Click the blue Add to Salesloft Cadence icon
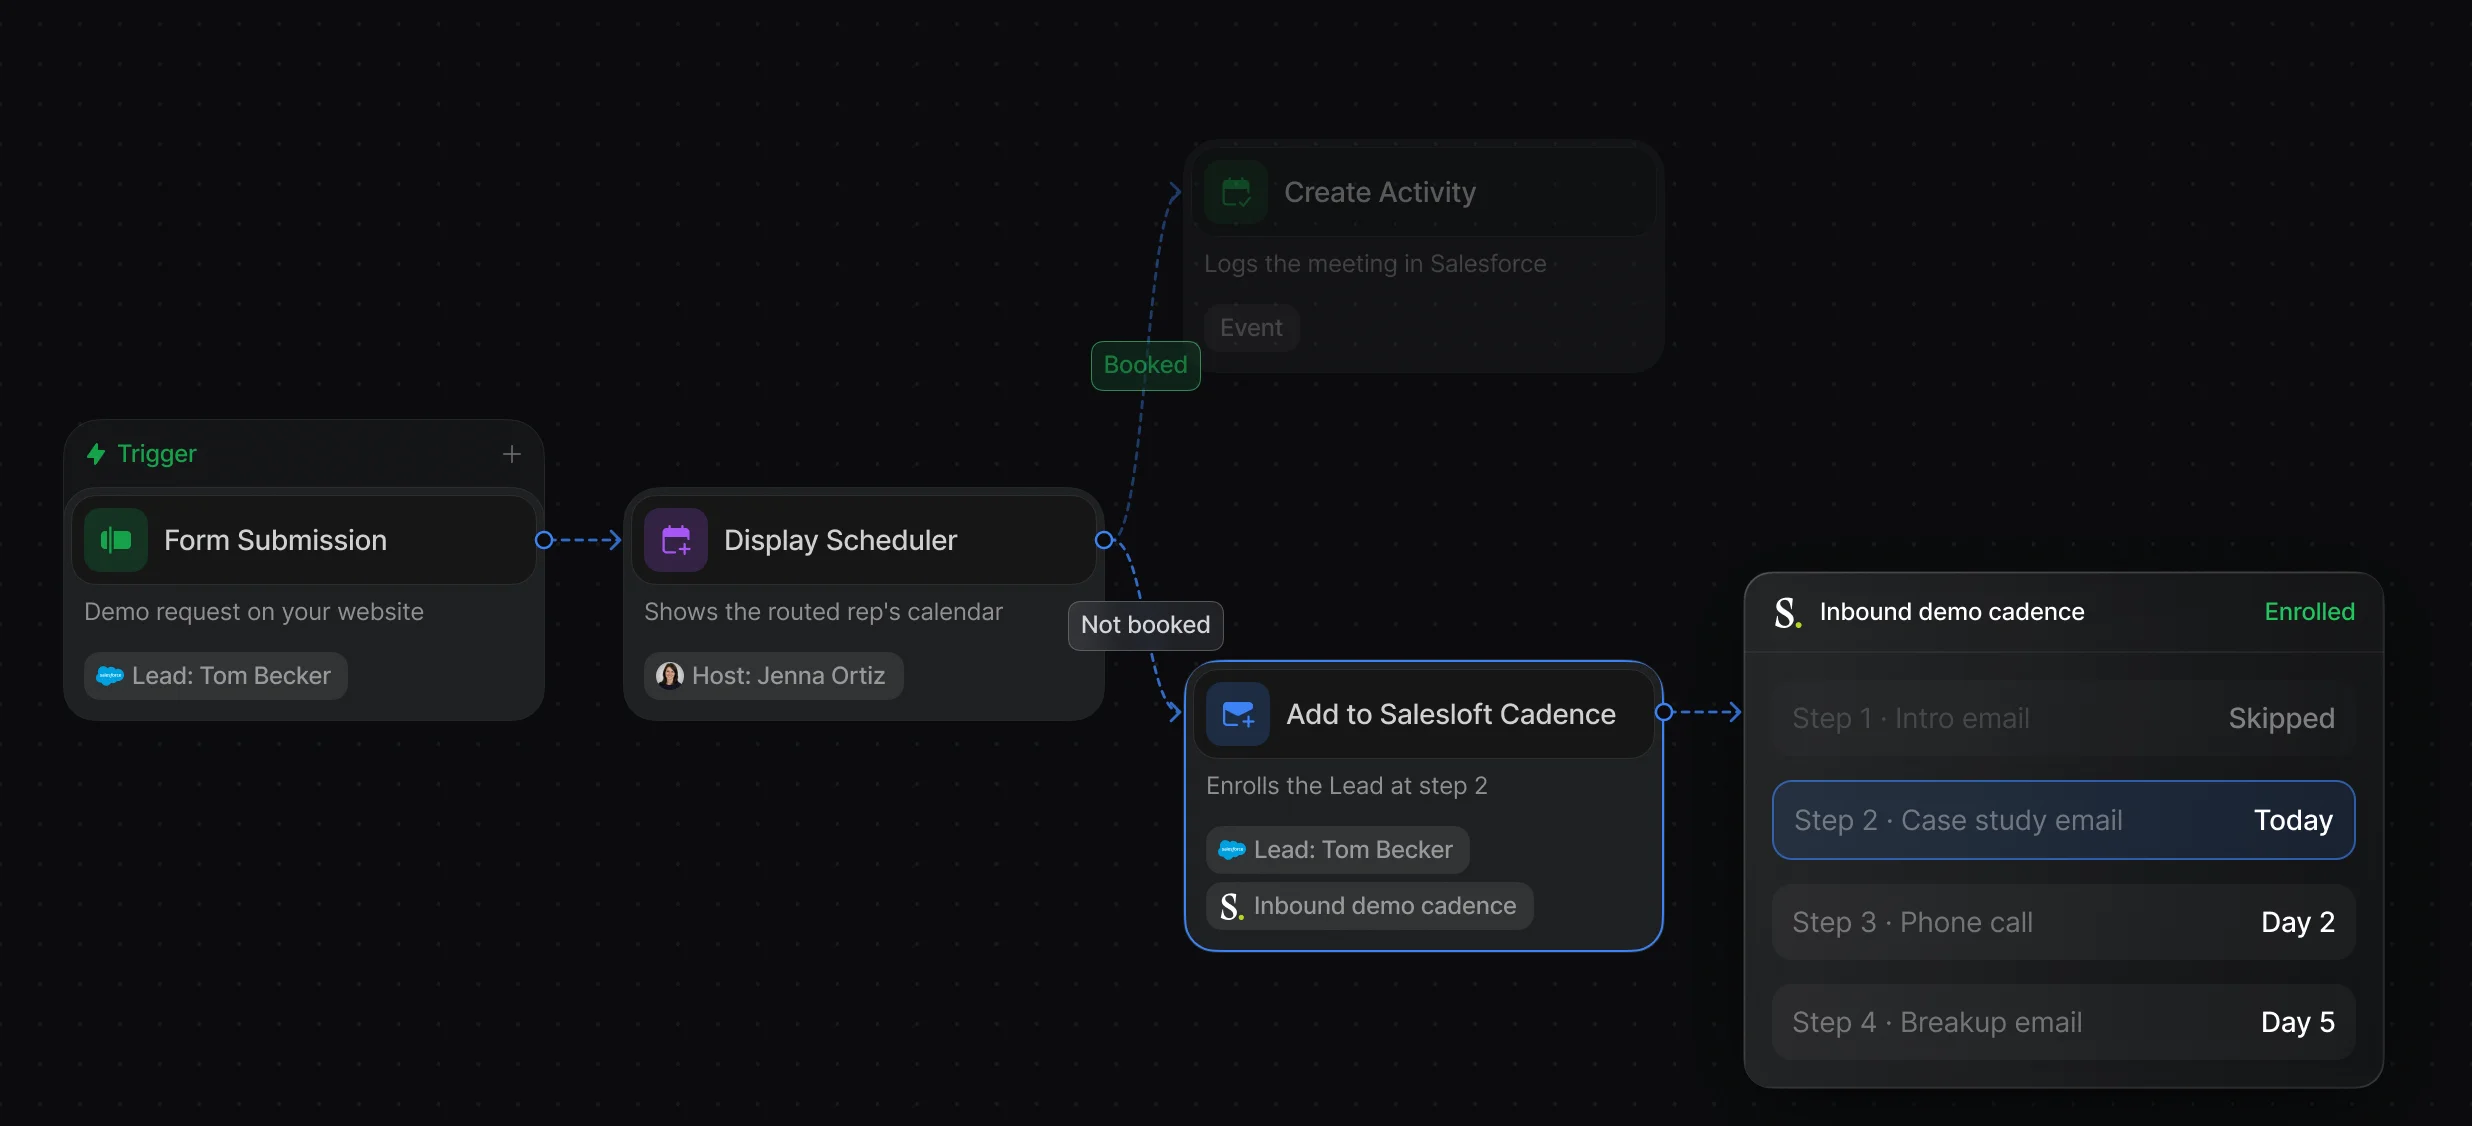2472x1126 pixels. click(x=1238, y=714)
